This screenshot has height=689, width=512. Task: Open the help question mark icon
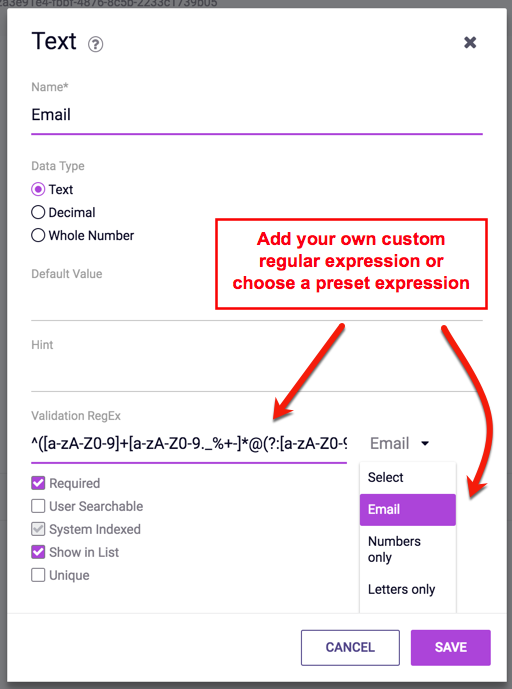click(x=95, y=44)
